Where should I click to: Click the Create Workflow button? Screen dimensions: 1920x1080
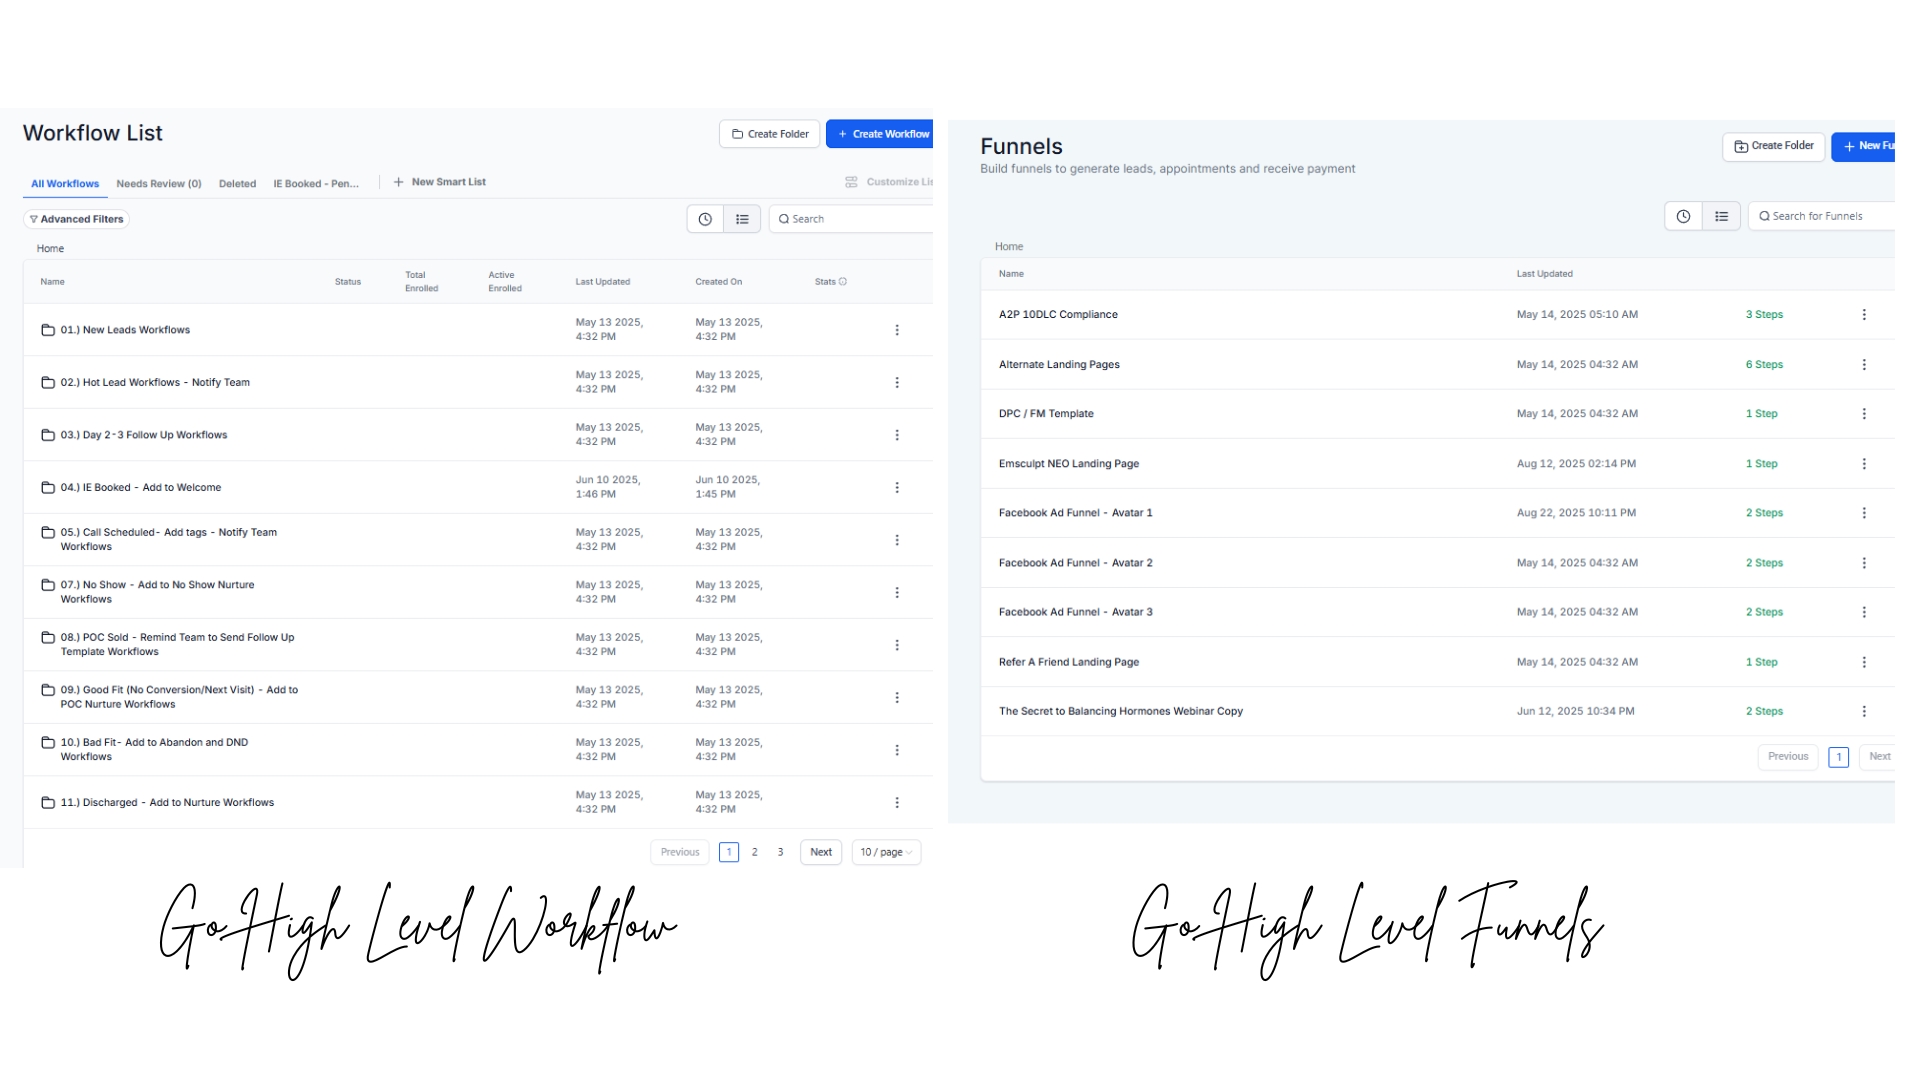(x=882, y=134)
